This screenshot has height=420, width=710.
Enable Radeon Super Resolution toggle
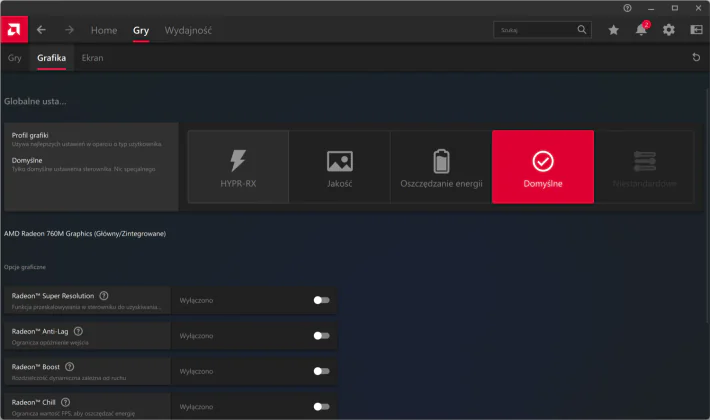[321, 300]
